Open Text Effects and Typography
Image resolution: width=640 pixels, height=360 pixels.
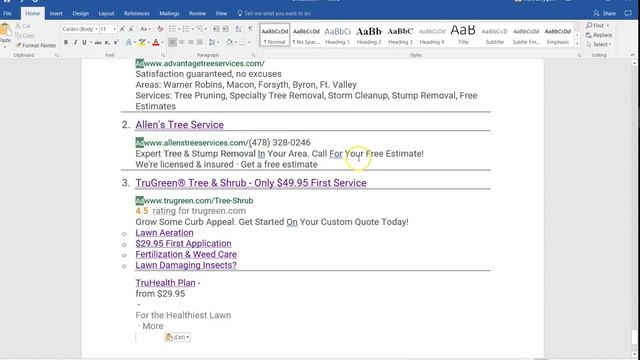[129, 42]
